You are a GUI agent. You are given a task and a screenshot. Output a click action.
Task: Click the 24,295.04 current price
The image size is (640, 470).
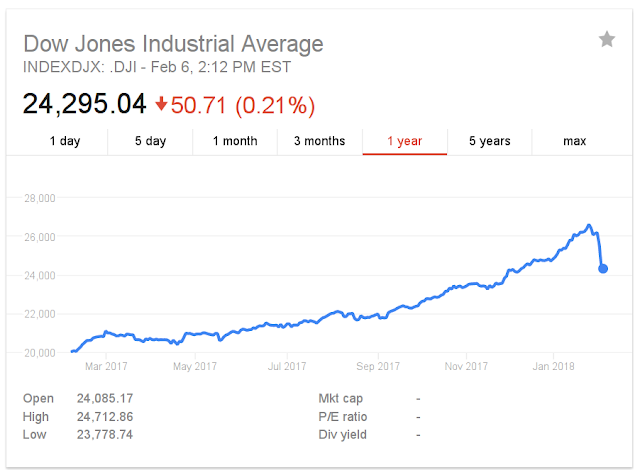(x=84, y=104)
